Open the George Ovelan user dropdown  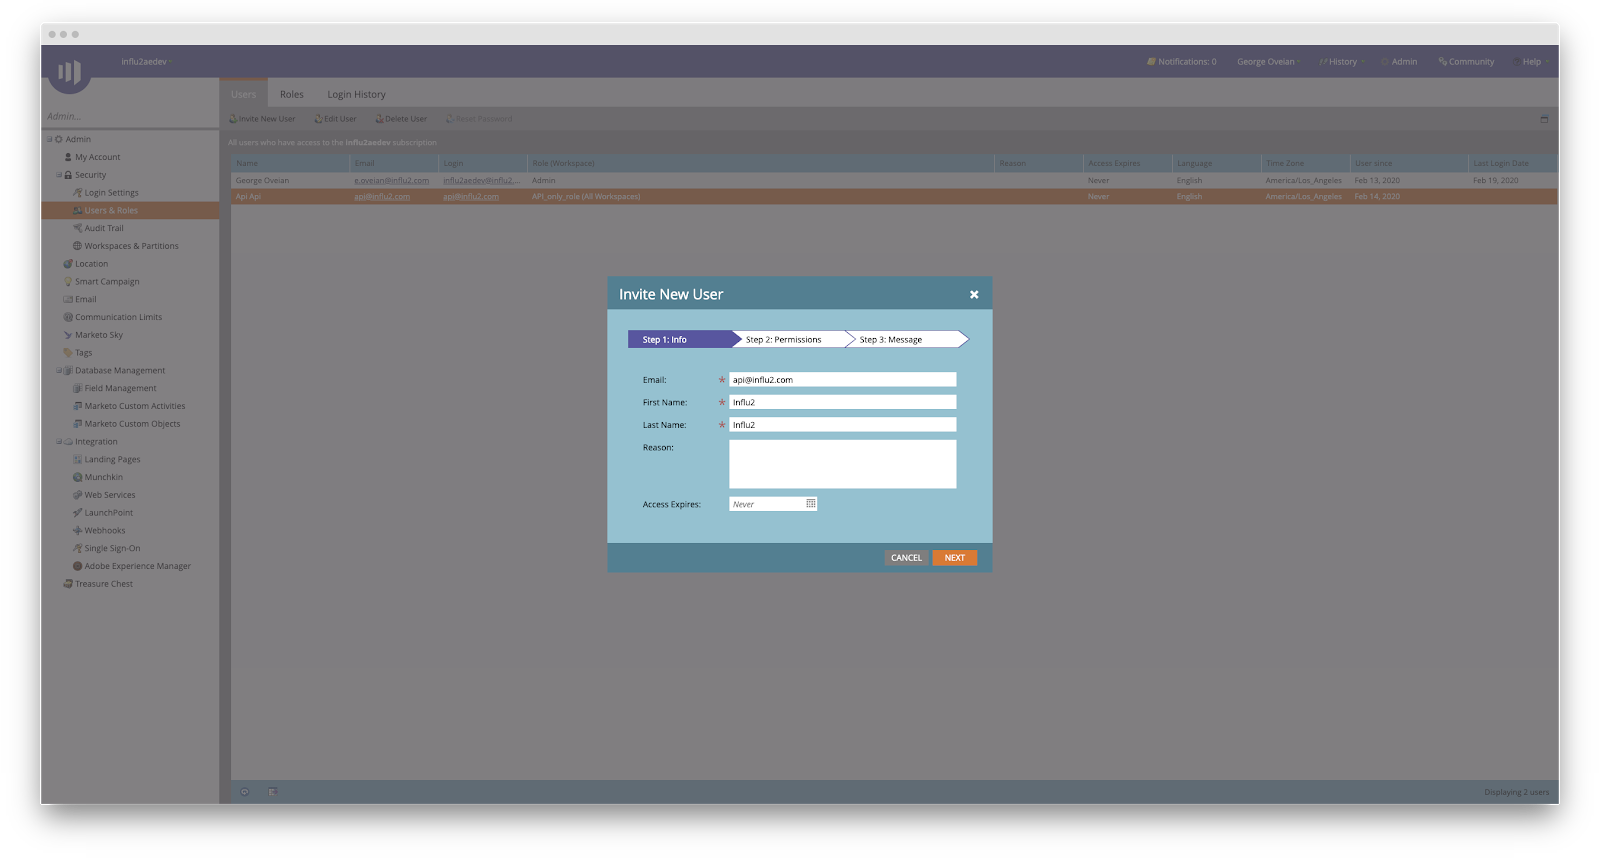pyautogui.click(x=1268, y=62)
